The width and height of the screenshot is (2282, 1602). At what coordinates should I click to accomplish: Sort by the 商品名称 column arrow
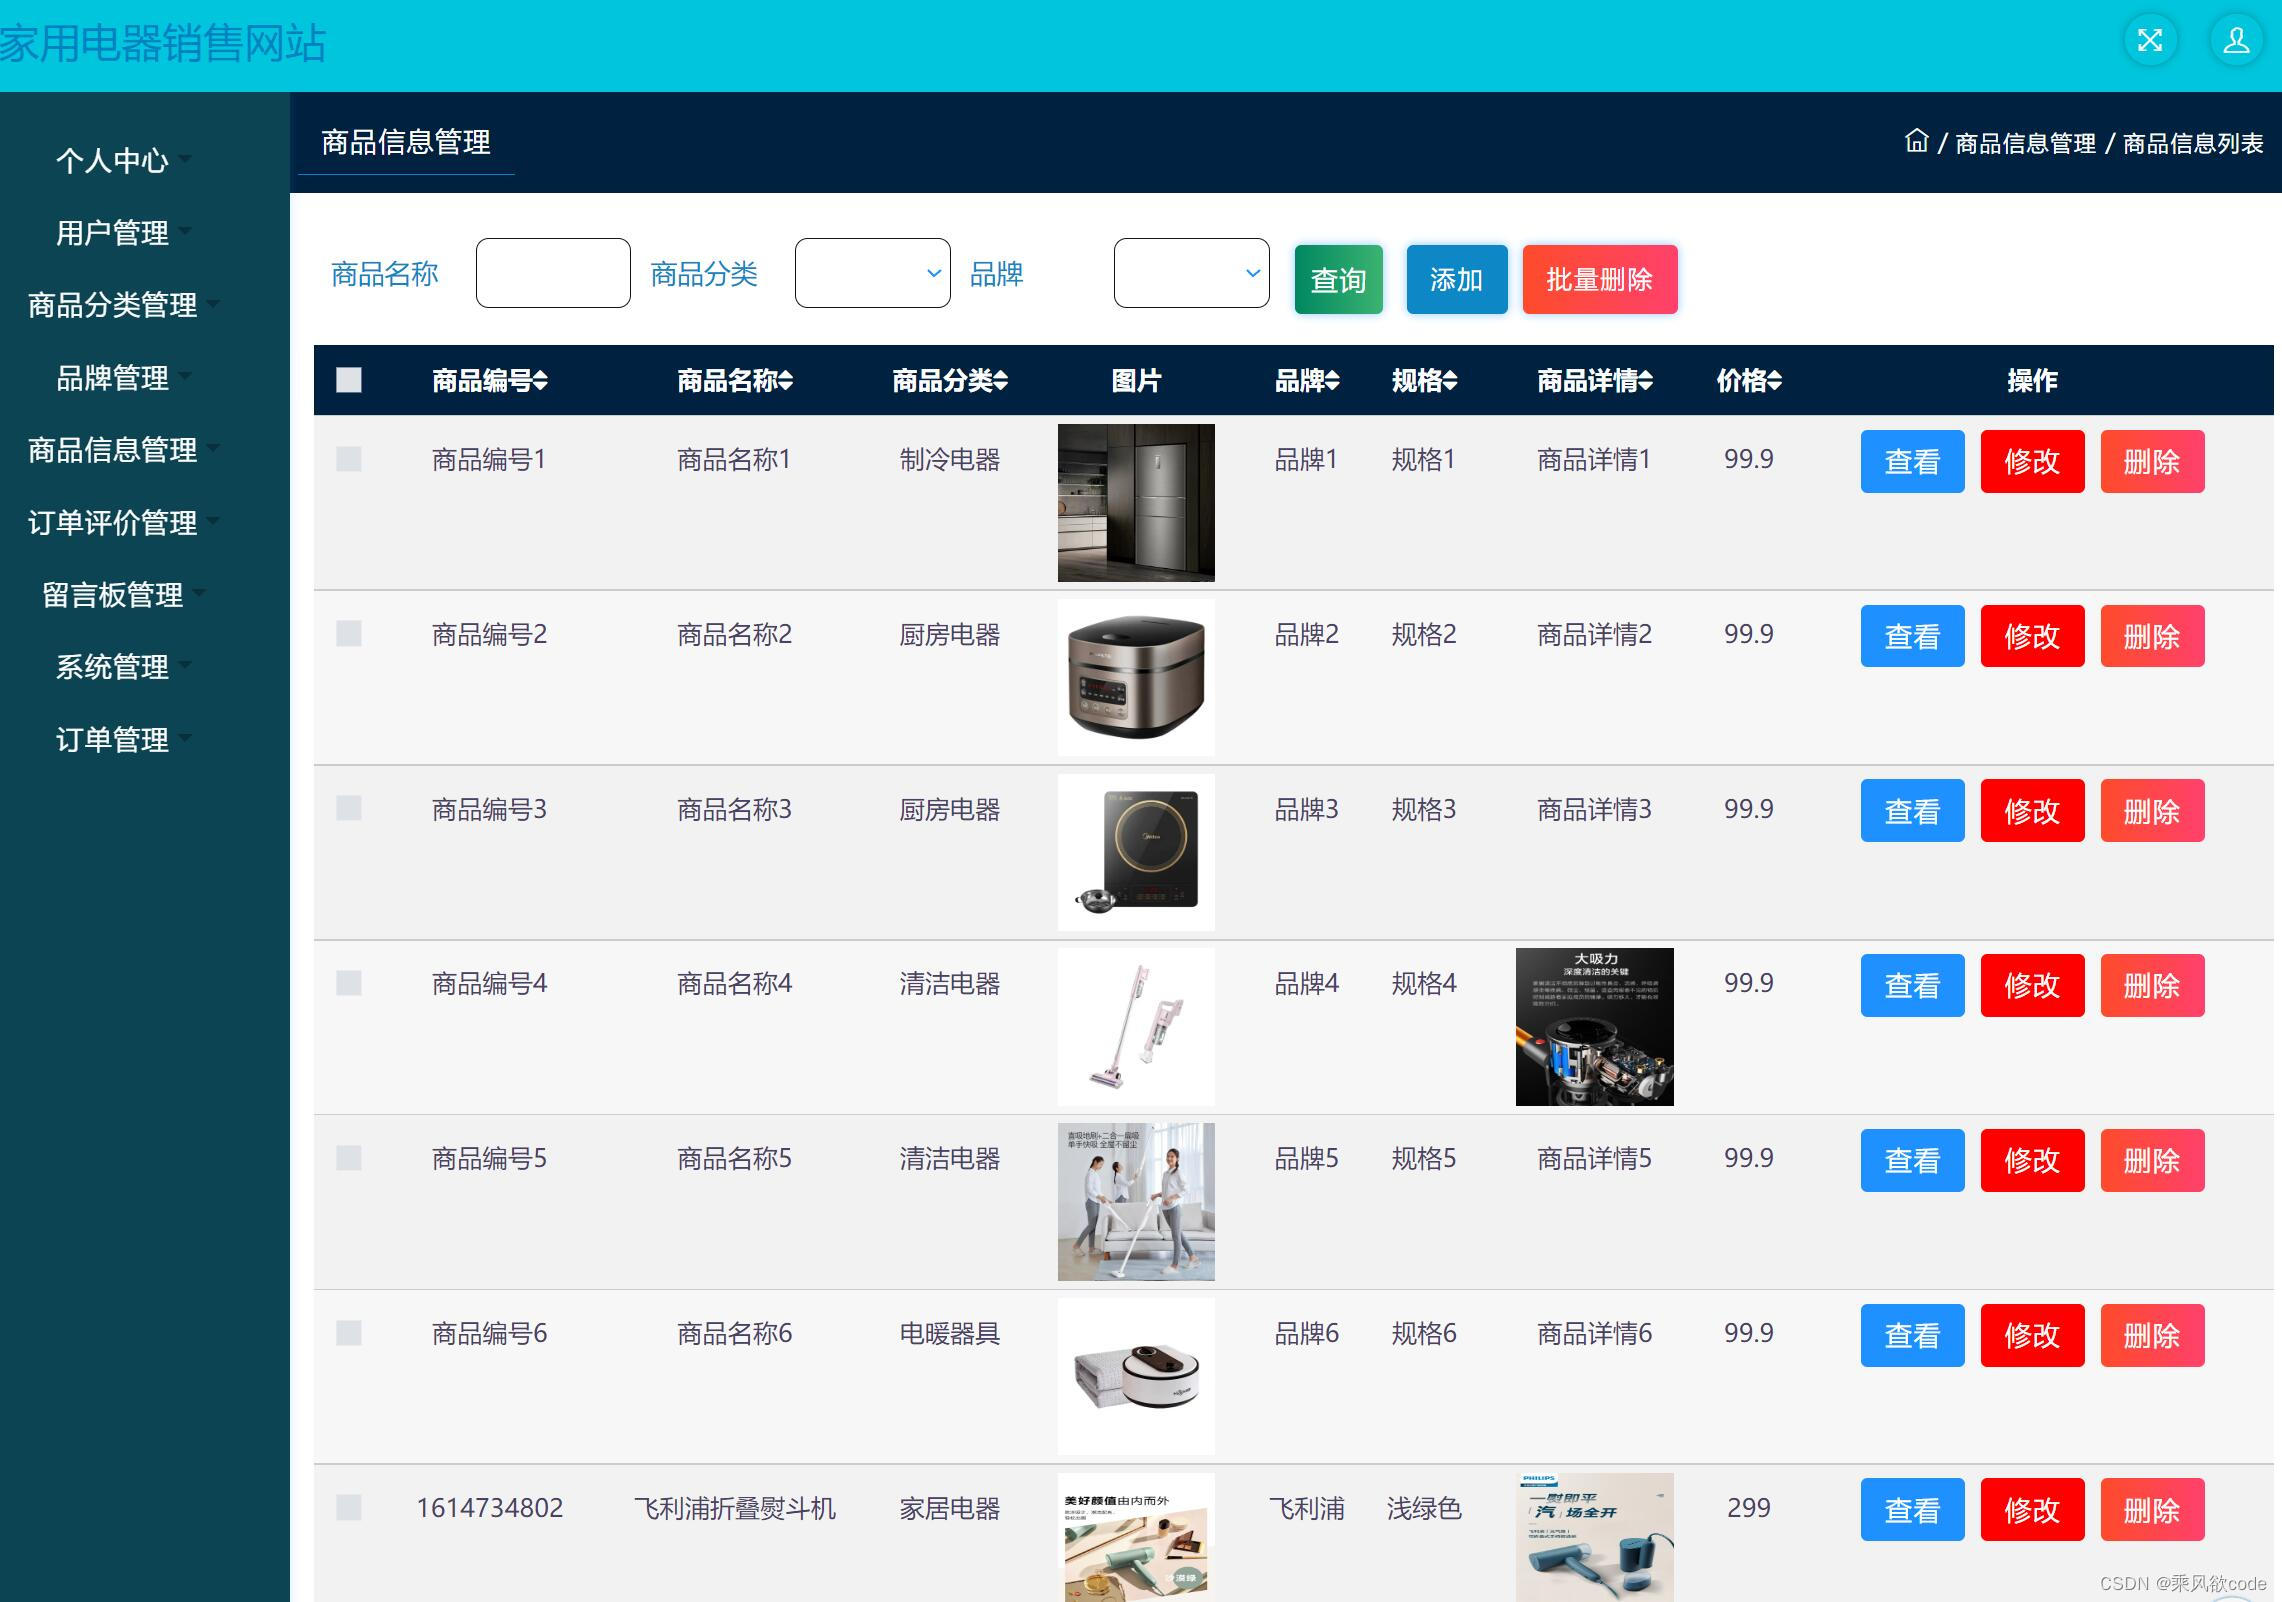[x=786, y=381]
